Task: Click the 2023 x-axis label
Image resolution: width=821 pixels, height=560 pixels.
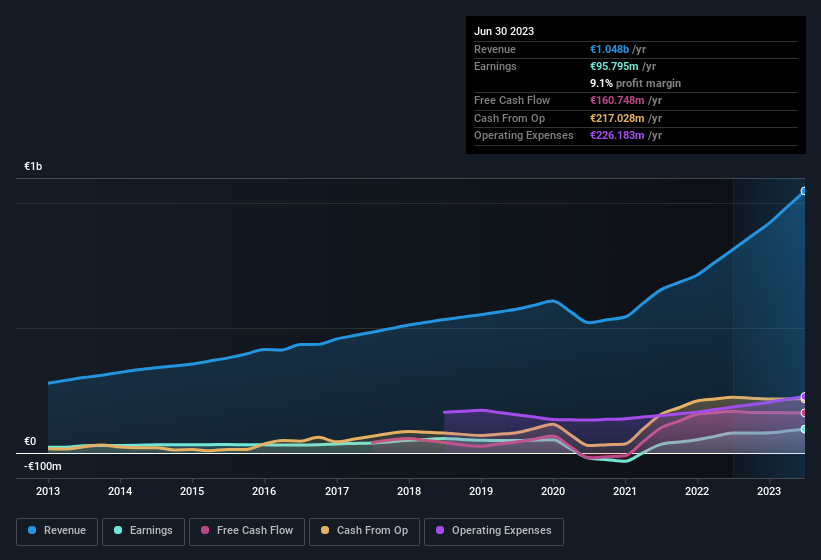Action: coord(769,491)
